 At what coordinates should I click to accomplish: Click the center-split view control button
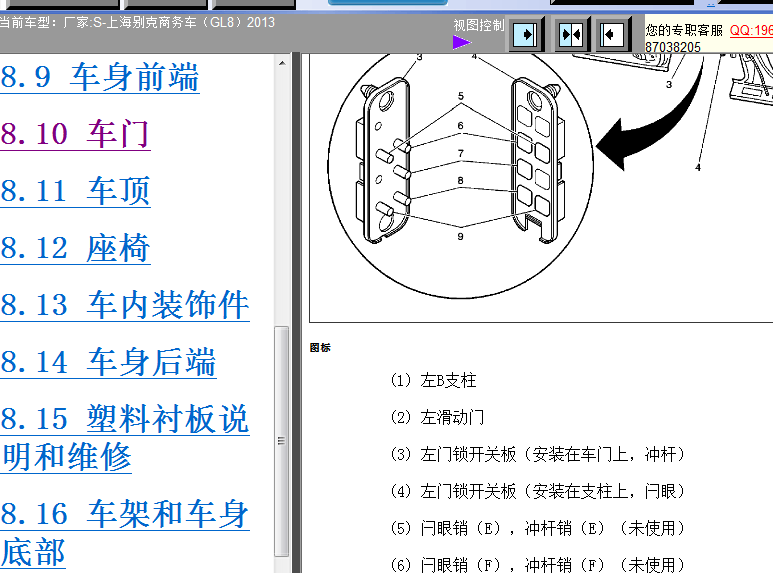570,34
